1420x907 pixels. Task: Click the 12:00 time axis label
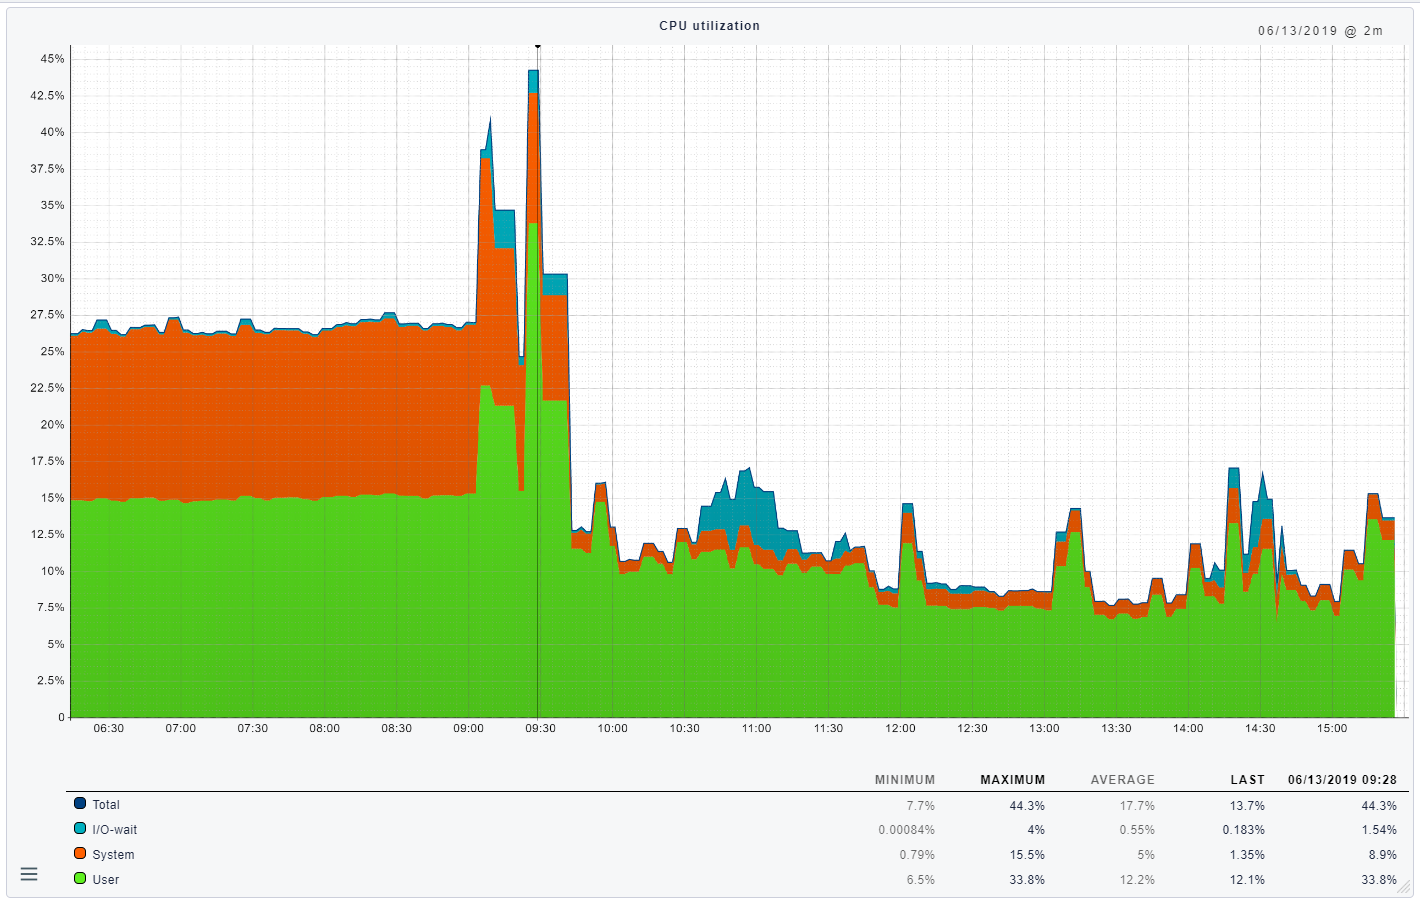click(900, 728)
